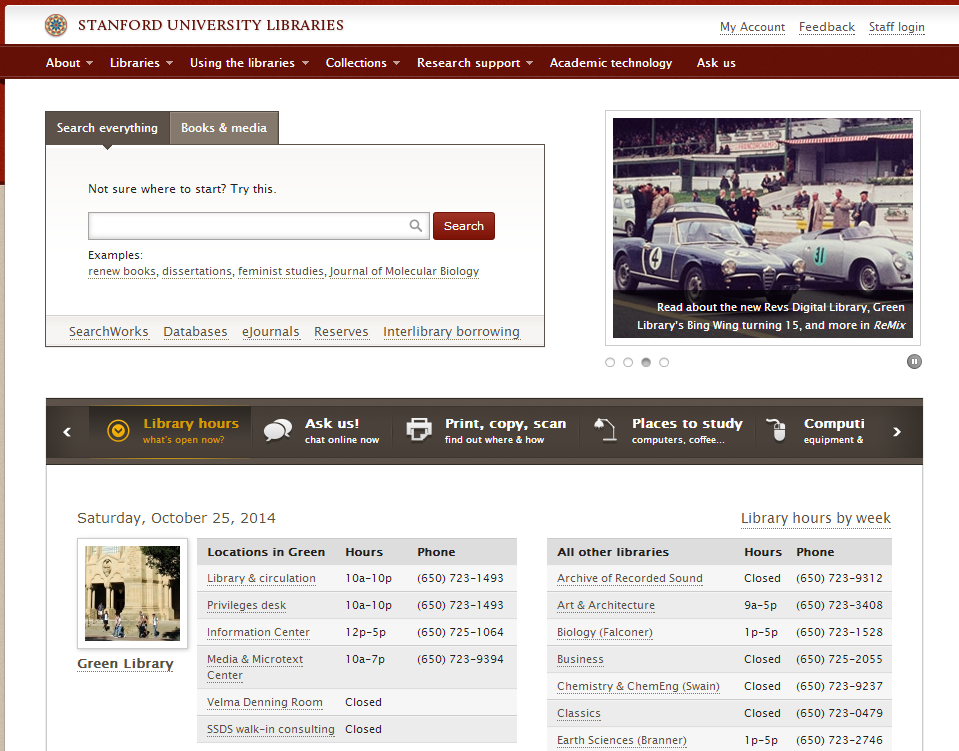Click the Library hours clock icon
The height and width of the screenshot is (751, 959).
coord(118,431)
